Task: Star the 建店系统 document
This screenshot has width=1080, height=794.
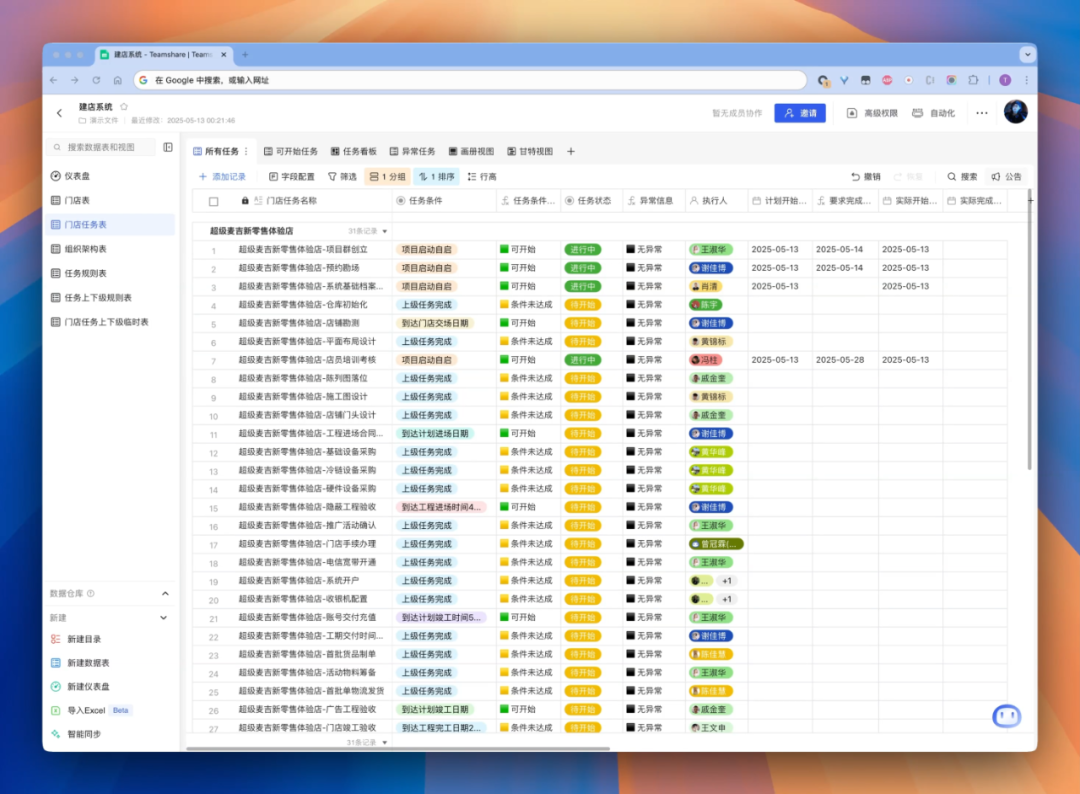Action: coord(124,107)
